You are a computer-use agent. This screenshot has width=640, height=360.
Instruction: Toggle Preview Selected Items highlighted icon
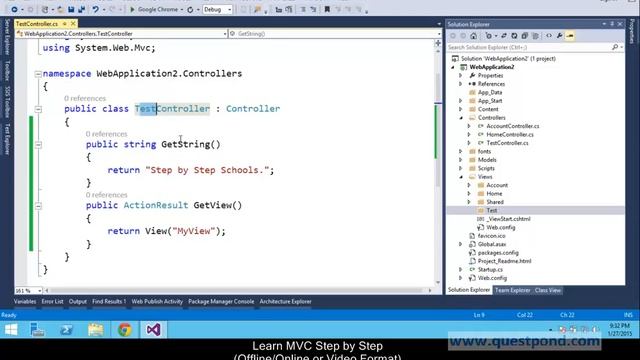click(570, 36)
